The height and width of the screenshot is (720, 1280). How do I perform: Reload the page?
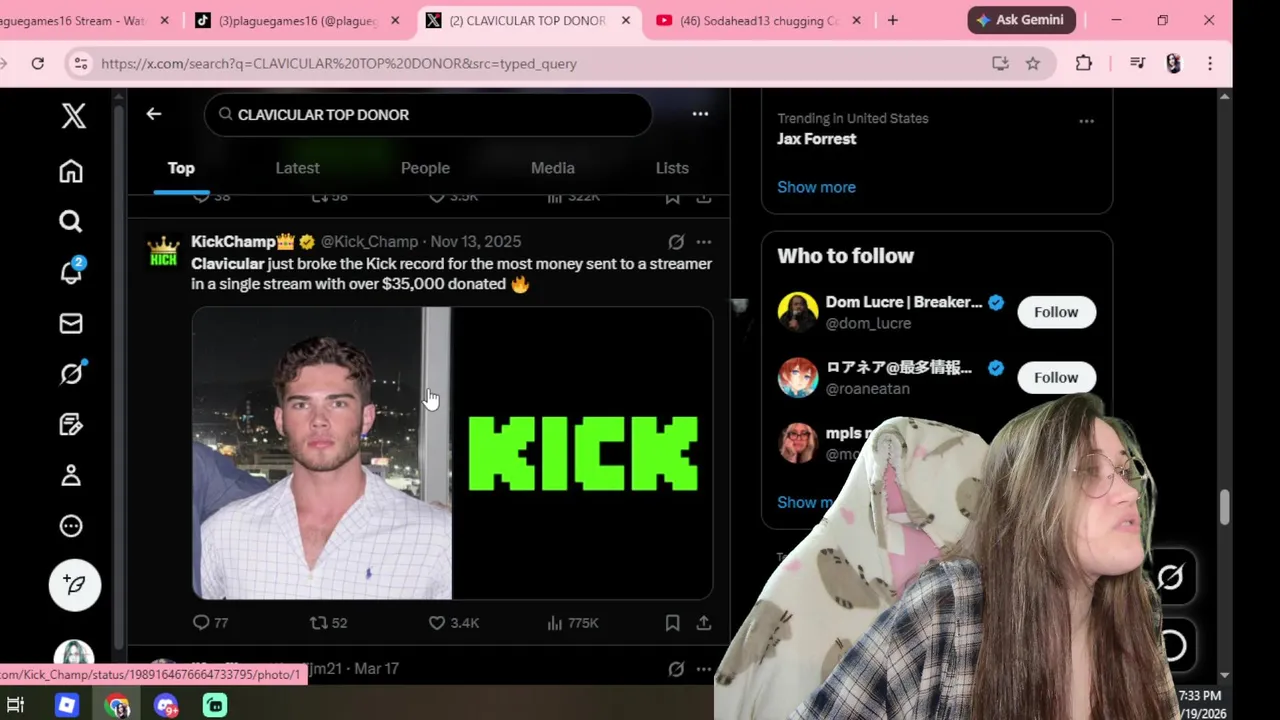click(37, 63)
